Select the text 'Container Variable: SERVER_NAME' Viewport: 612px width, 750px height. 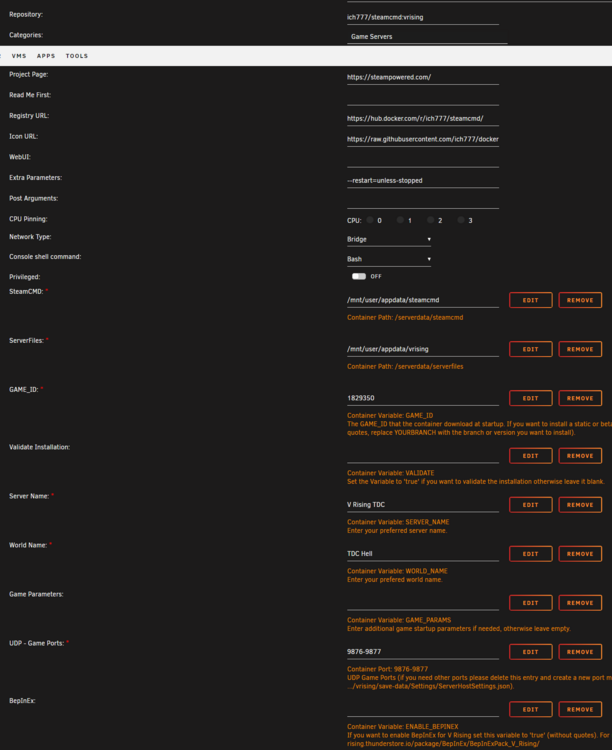[x=398, y=522]
